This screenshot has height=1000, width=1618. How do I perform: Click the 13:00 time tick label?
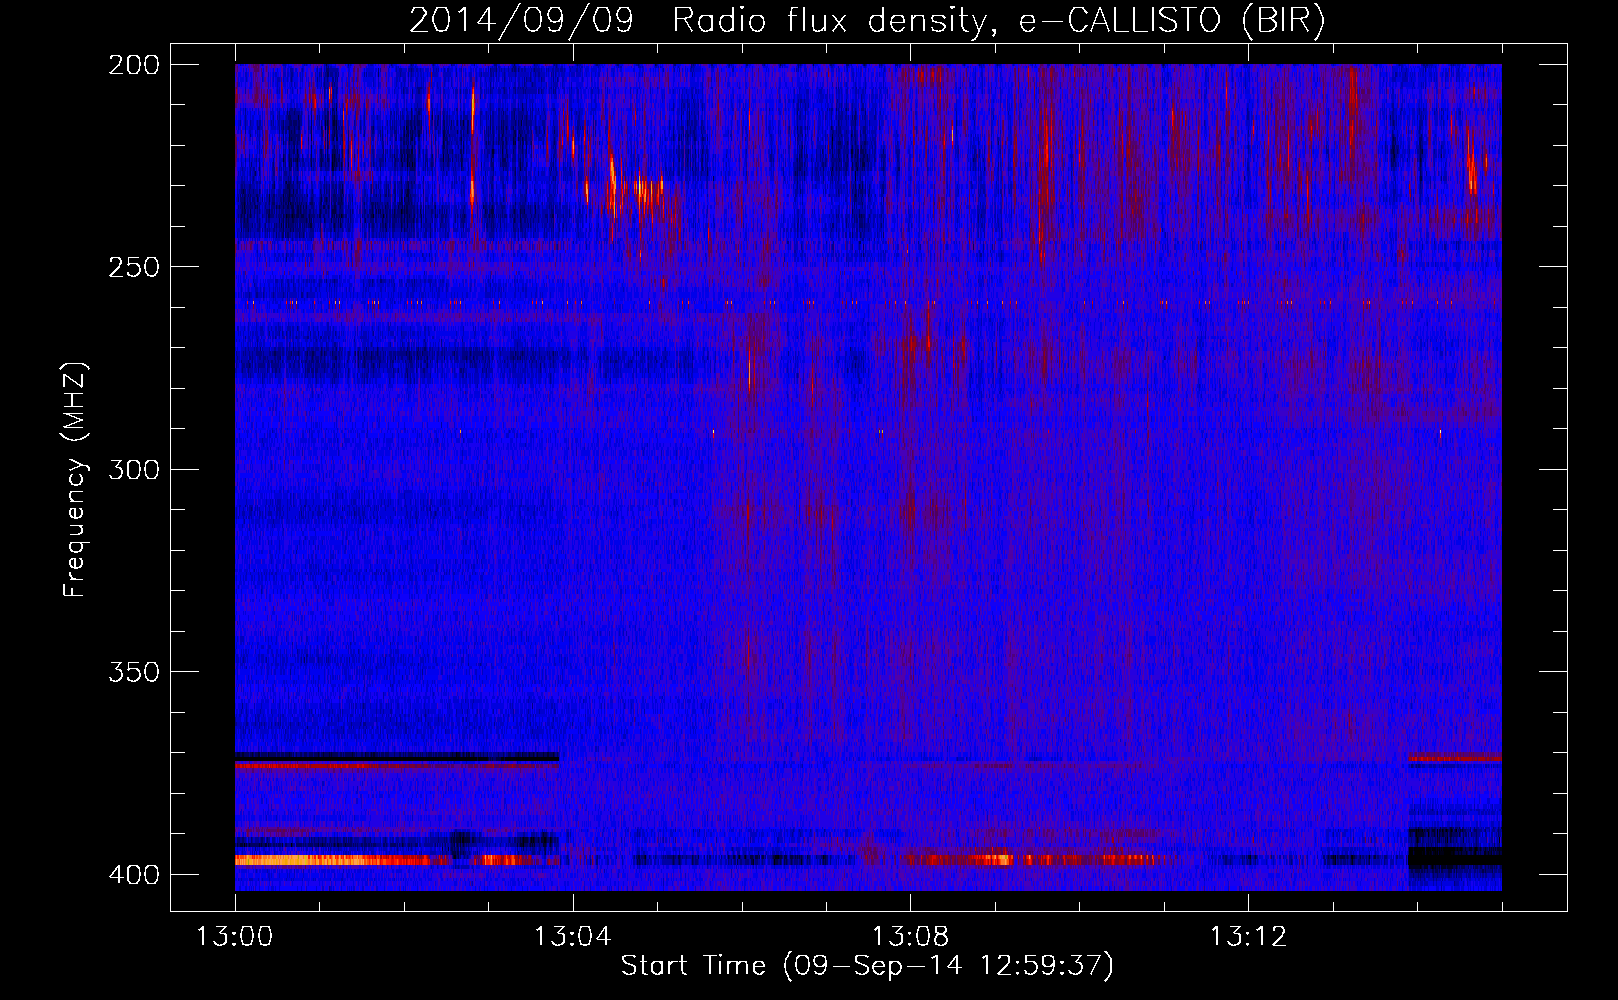(235, 936)
